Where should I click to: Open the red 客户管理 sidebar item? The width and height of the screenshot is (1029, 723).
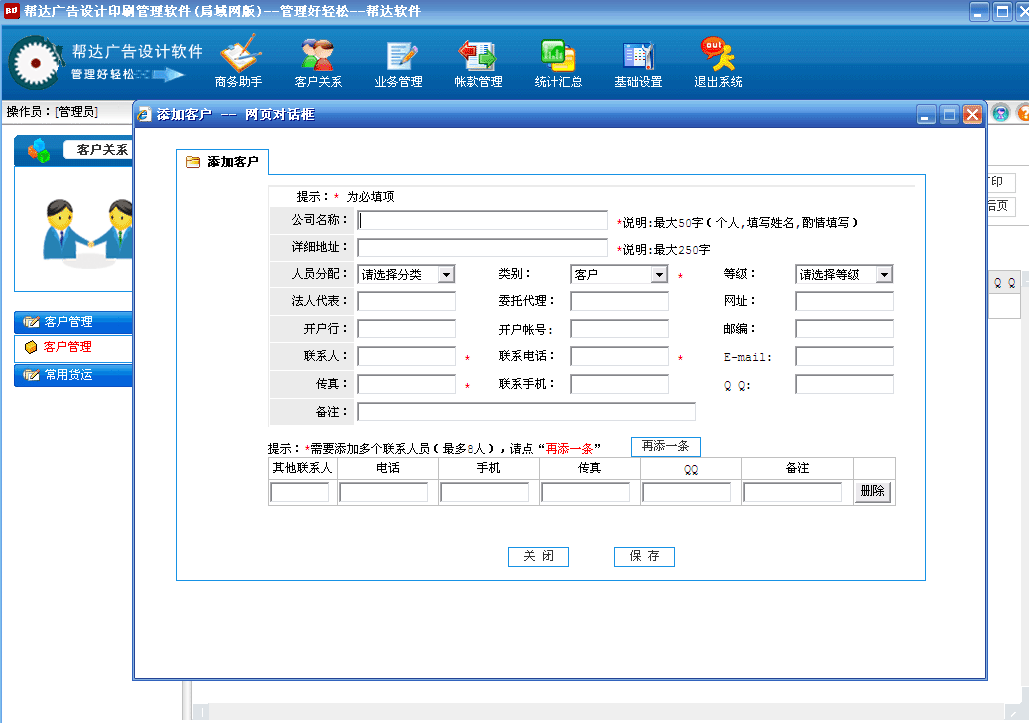pyautogui.click(x=68, y=347)
